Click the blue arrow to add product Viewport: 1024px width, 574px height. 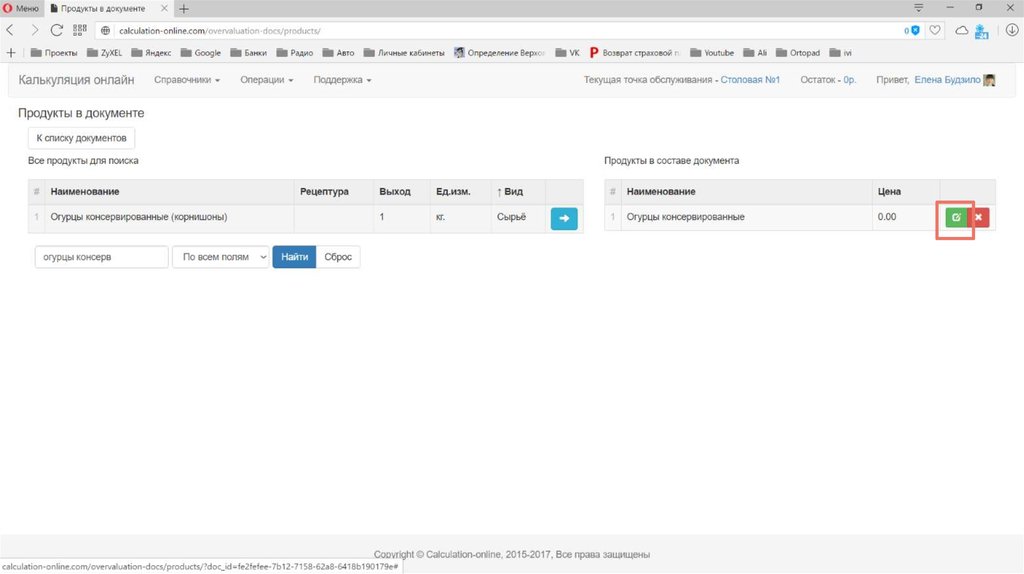pos(564,218)
